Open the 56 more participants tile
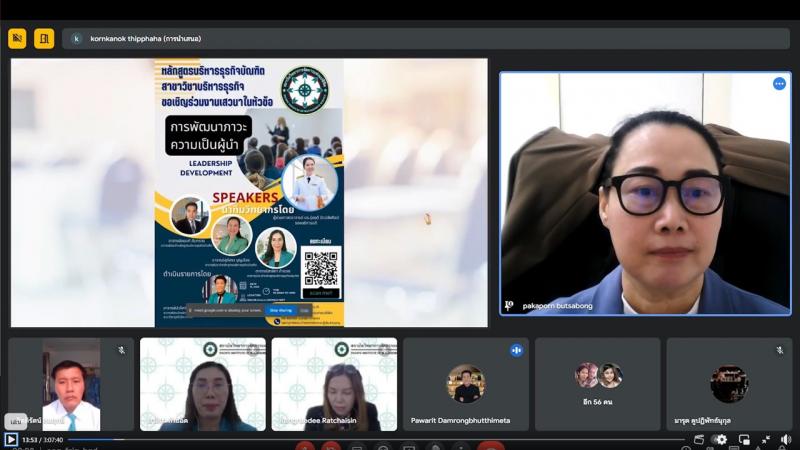800x450 pixels. pyautogui.click(x=597, y=384)
